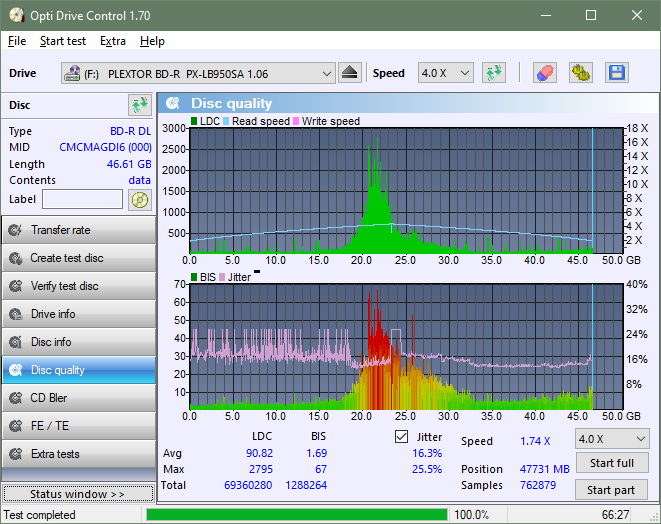This screenshot has height=524, width=661.
Task: Click the purple Jitter legend swatch
Action: click(222, 277)
